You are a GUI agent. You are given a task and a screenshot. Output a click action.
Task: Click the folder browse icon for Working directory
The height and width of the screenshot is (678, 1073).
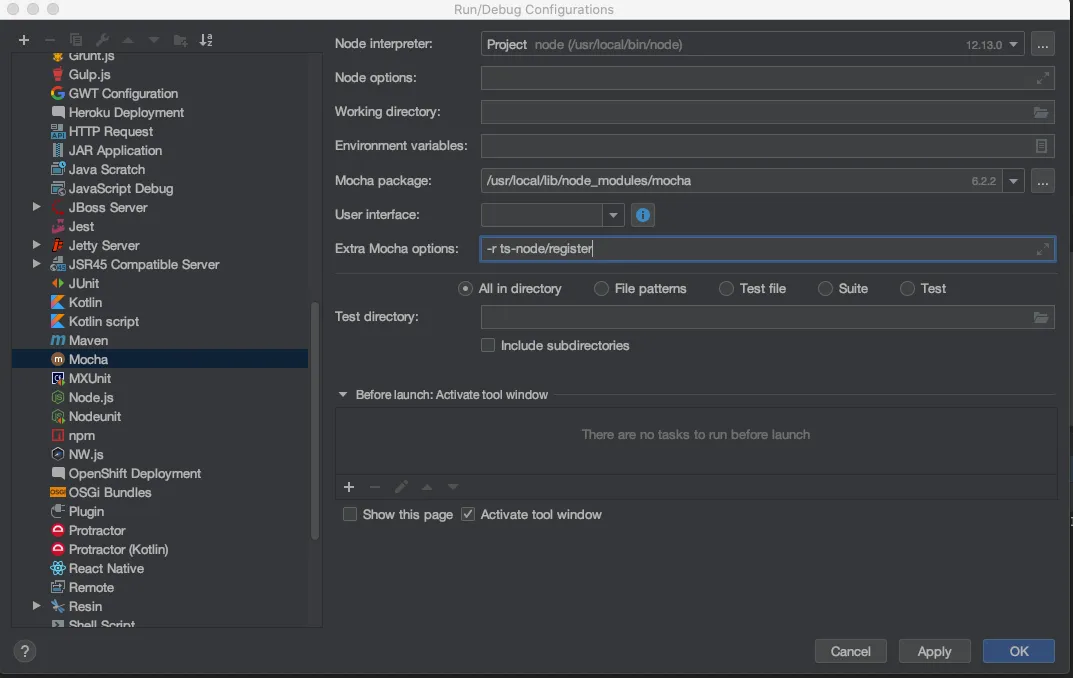tap(1041, 112)
